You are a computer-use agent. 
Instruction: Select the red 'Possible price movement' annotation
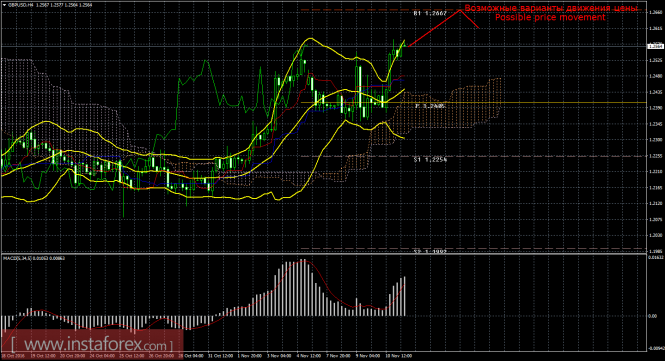point(550,17)
